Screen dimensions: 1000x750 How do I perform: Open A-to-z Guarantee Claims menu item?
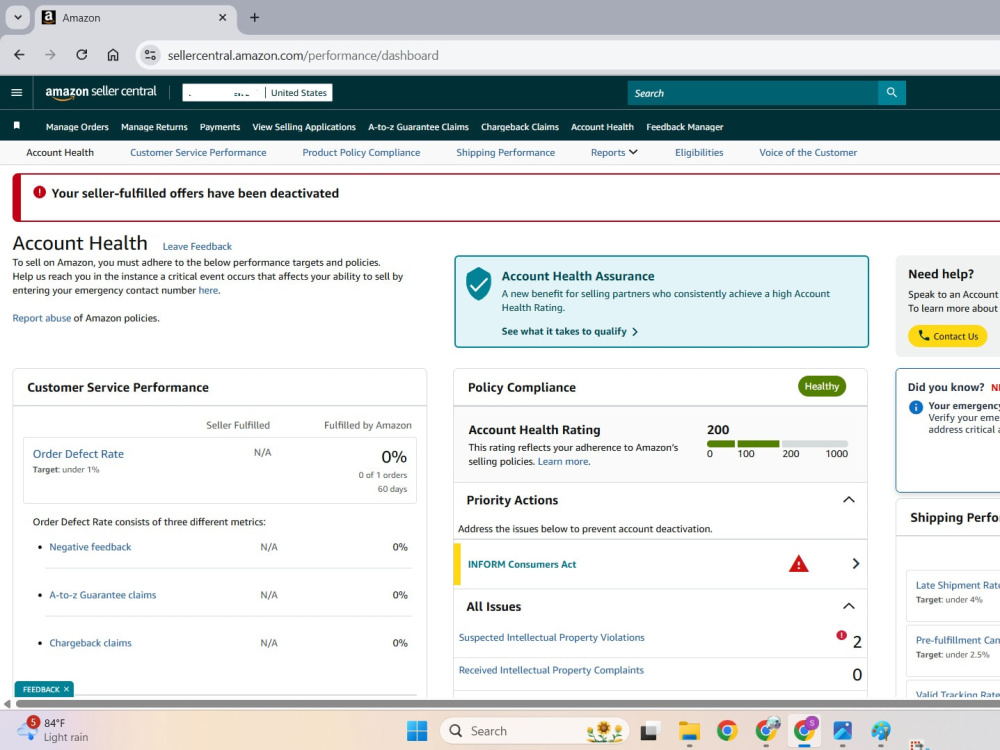click(418, 127)
